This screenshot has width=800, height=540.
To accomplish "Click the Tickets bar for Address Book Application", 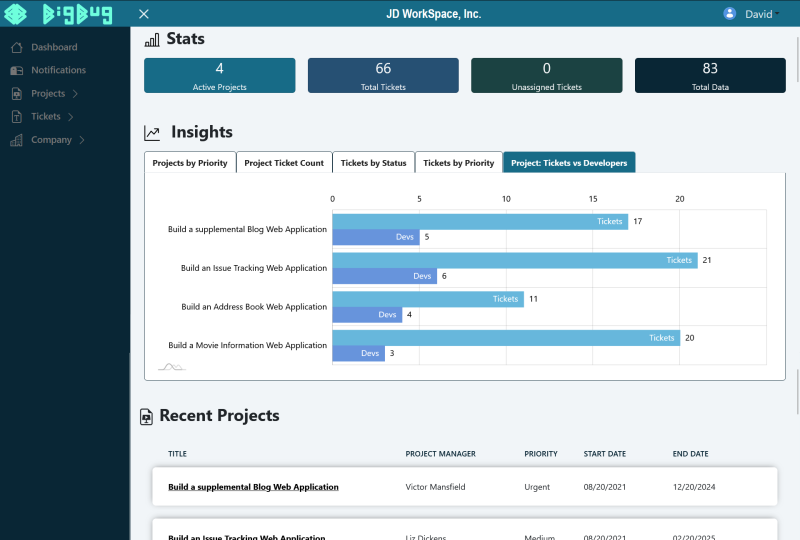I will click(428, 299).
